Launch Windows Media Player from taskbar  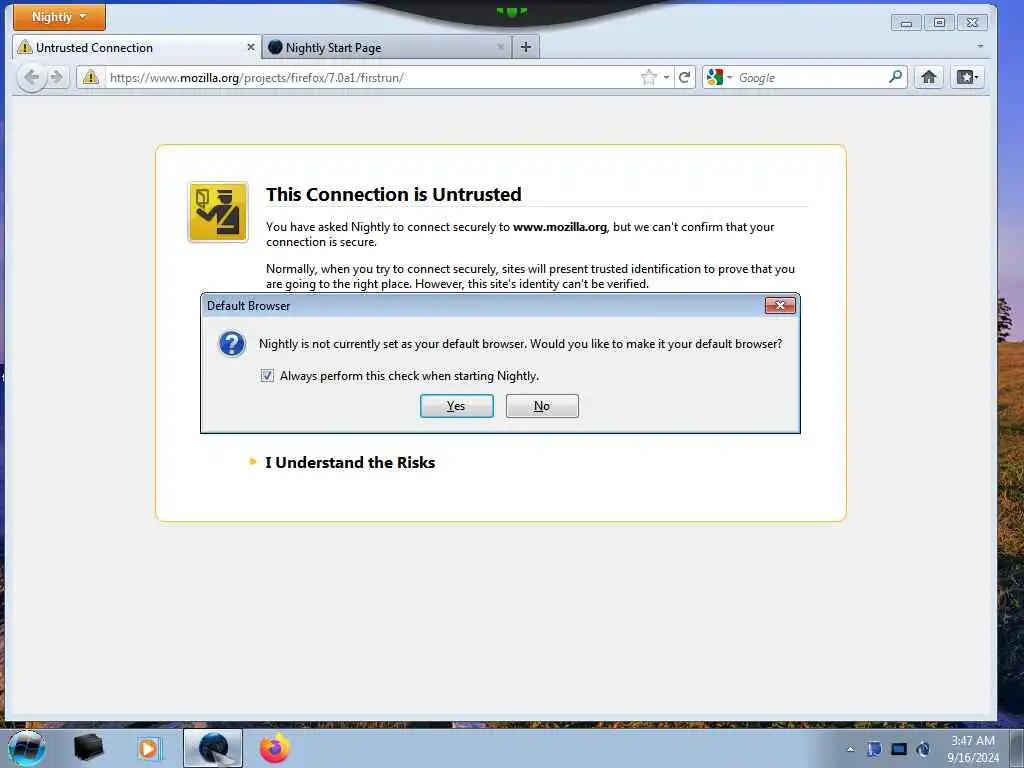[x=148, y=748]
